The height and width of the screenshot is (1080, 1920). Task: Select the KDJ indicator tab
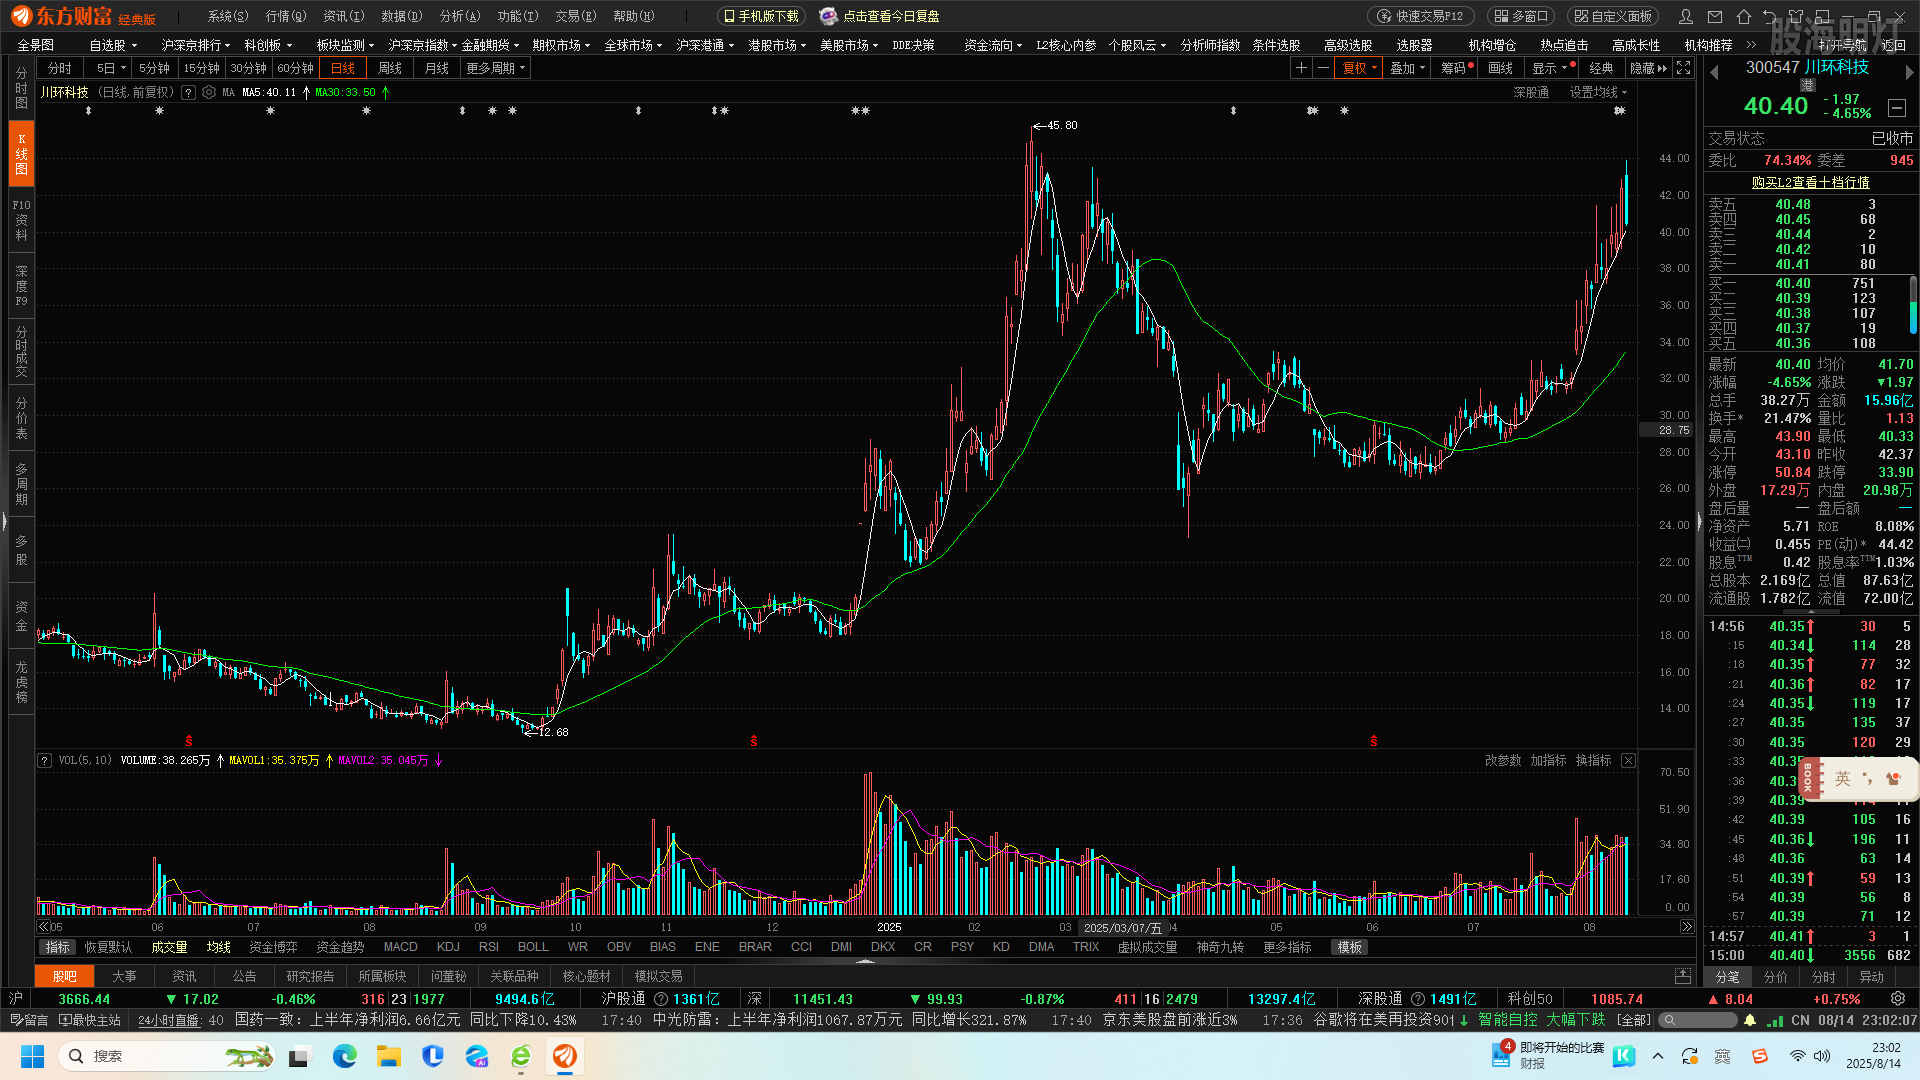click(x=448, y=947)
